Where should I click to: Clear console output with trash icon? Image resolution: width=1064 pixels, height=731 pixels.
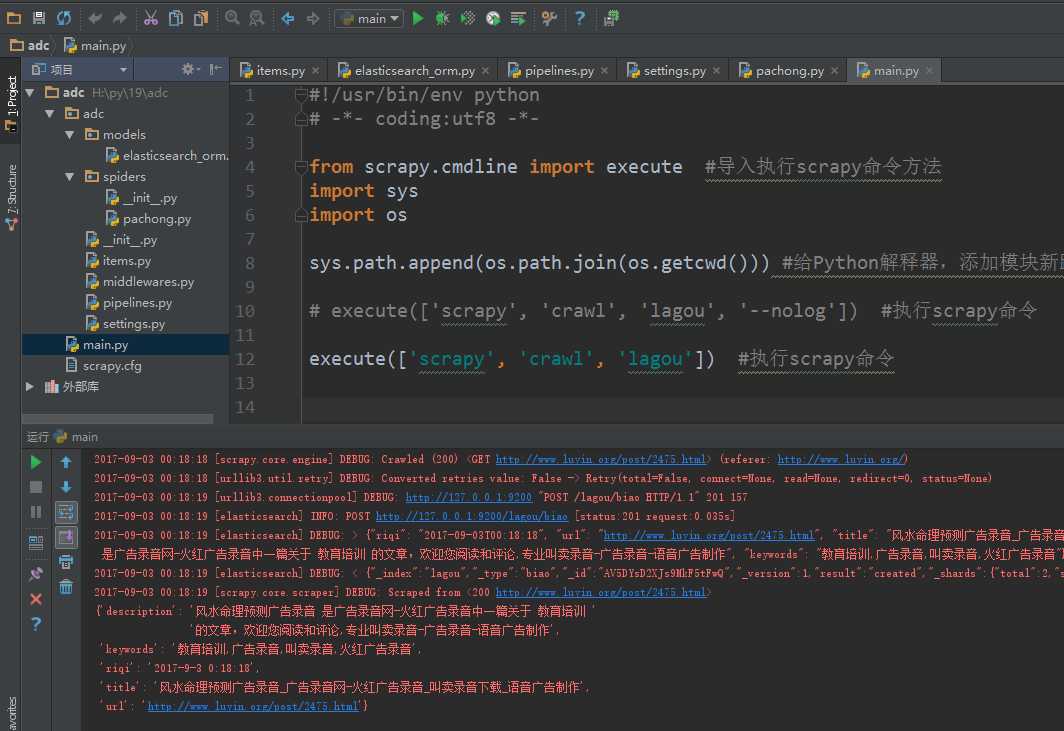coord(66,586)
